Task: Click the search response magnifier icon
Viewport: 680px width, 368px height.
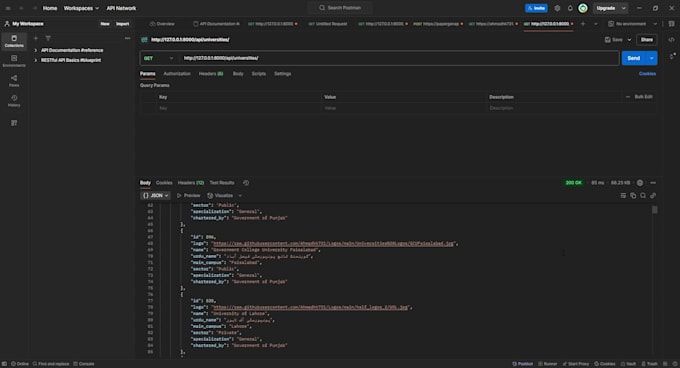Action: pos(643,196)
